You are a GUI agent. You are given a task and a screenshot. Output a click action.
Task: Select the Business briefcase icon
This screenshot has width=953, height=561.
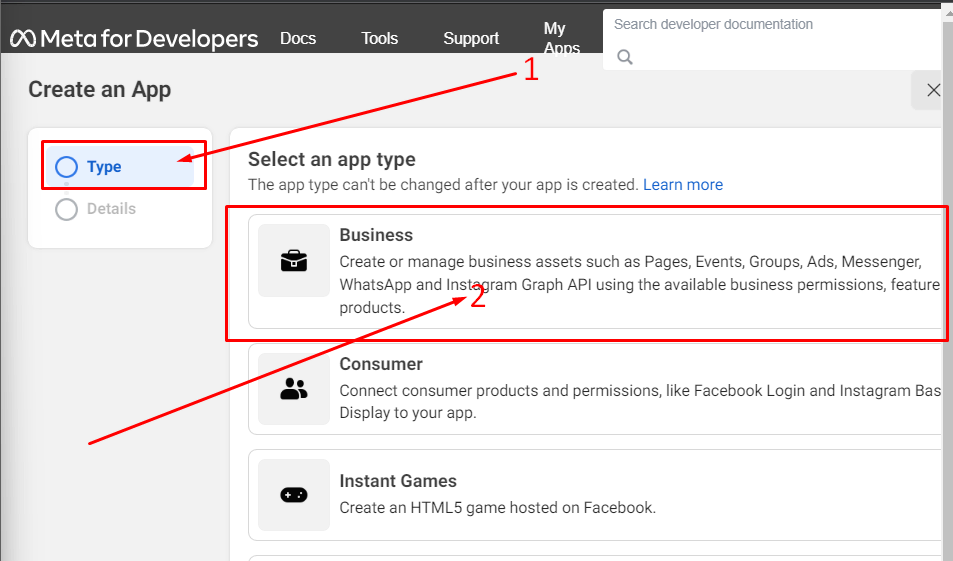click(x=294, y=261)
